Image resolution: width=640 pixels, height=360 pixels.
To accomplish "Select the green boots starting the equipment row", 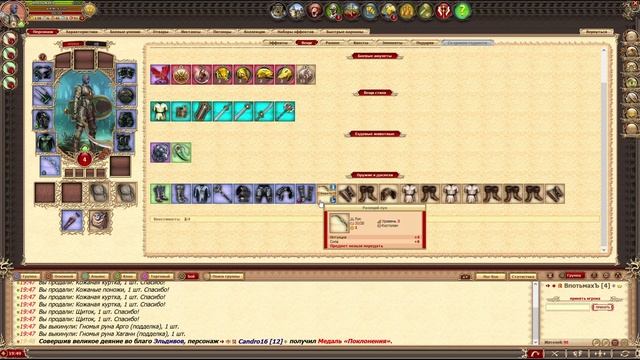I will coord(160,193).
